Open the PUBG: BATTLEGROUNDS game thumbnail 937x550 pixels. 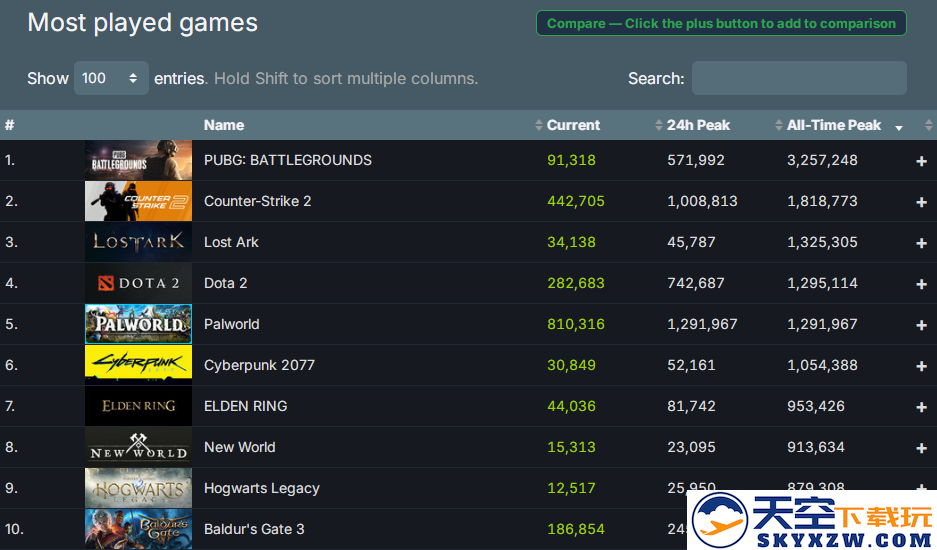(x=139, y=160)
